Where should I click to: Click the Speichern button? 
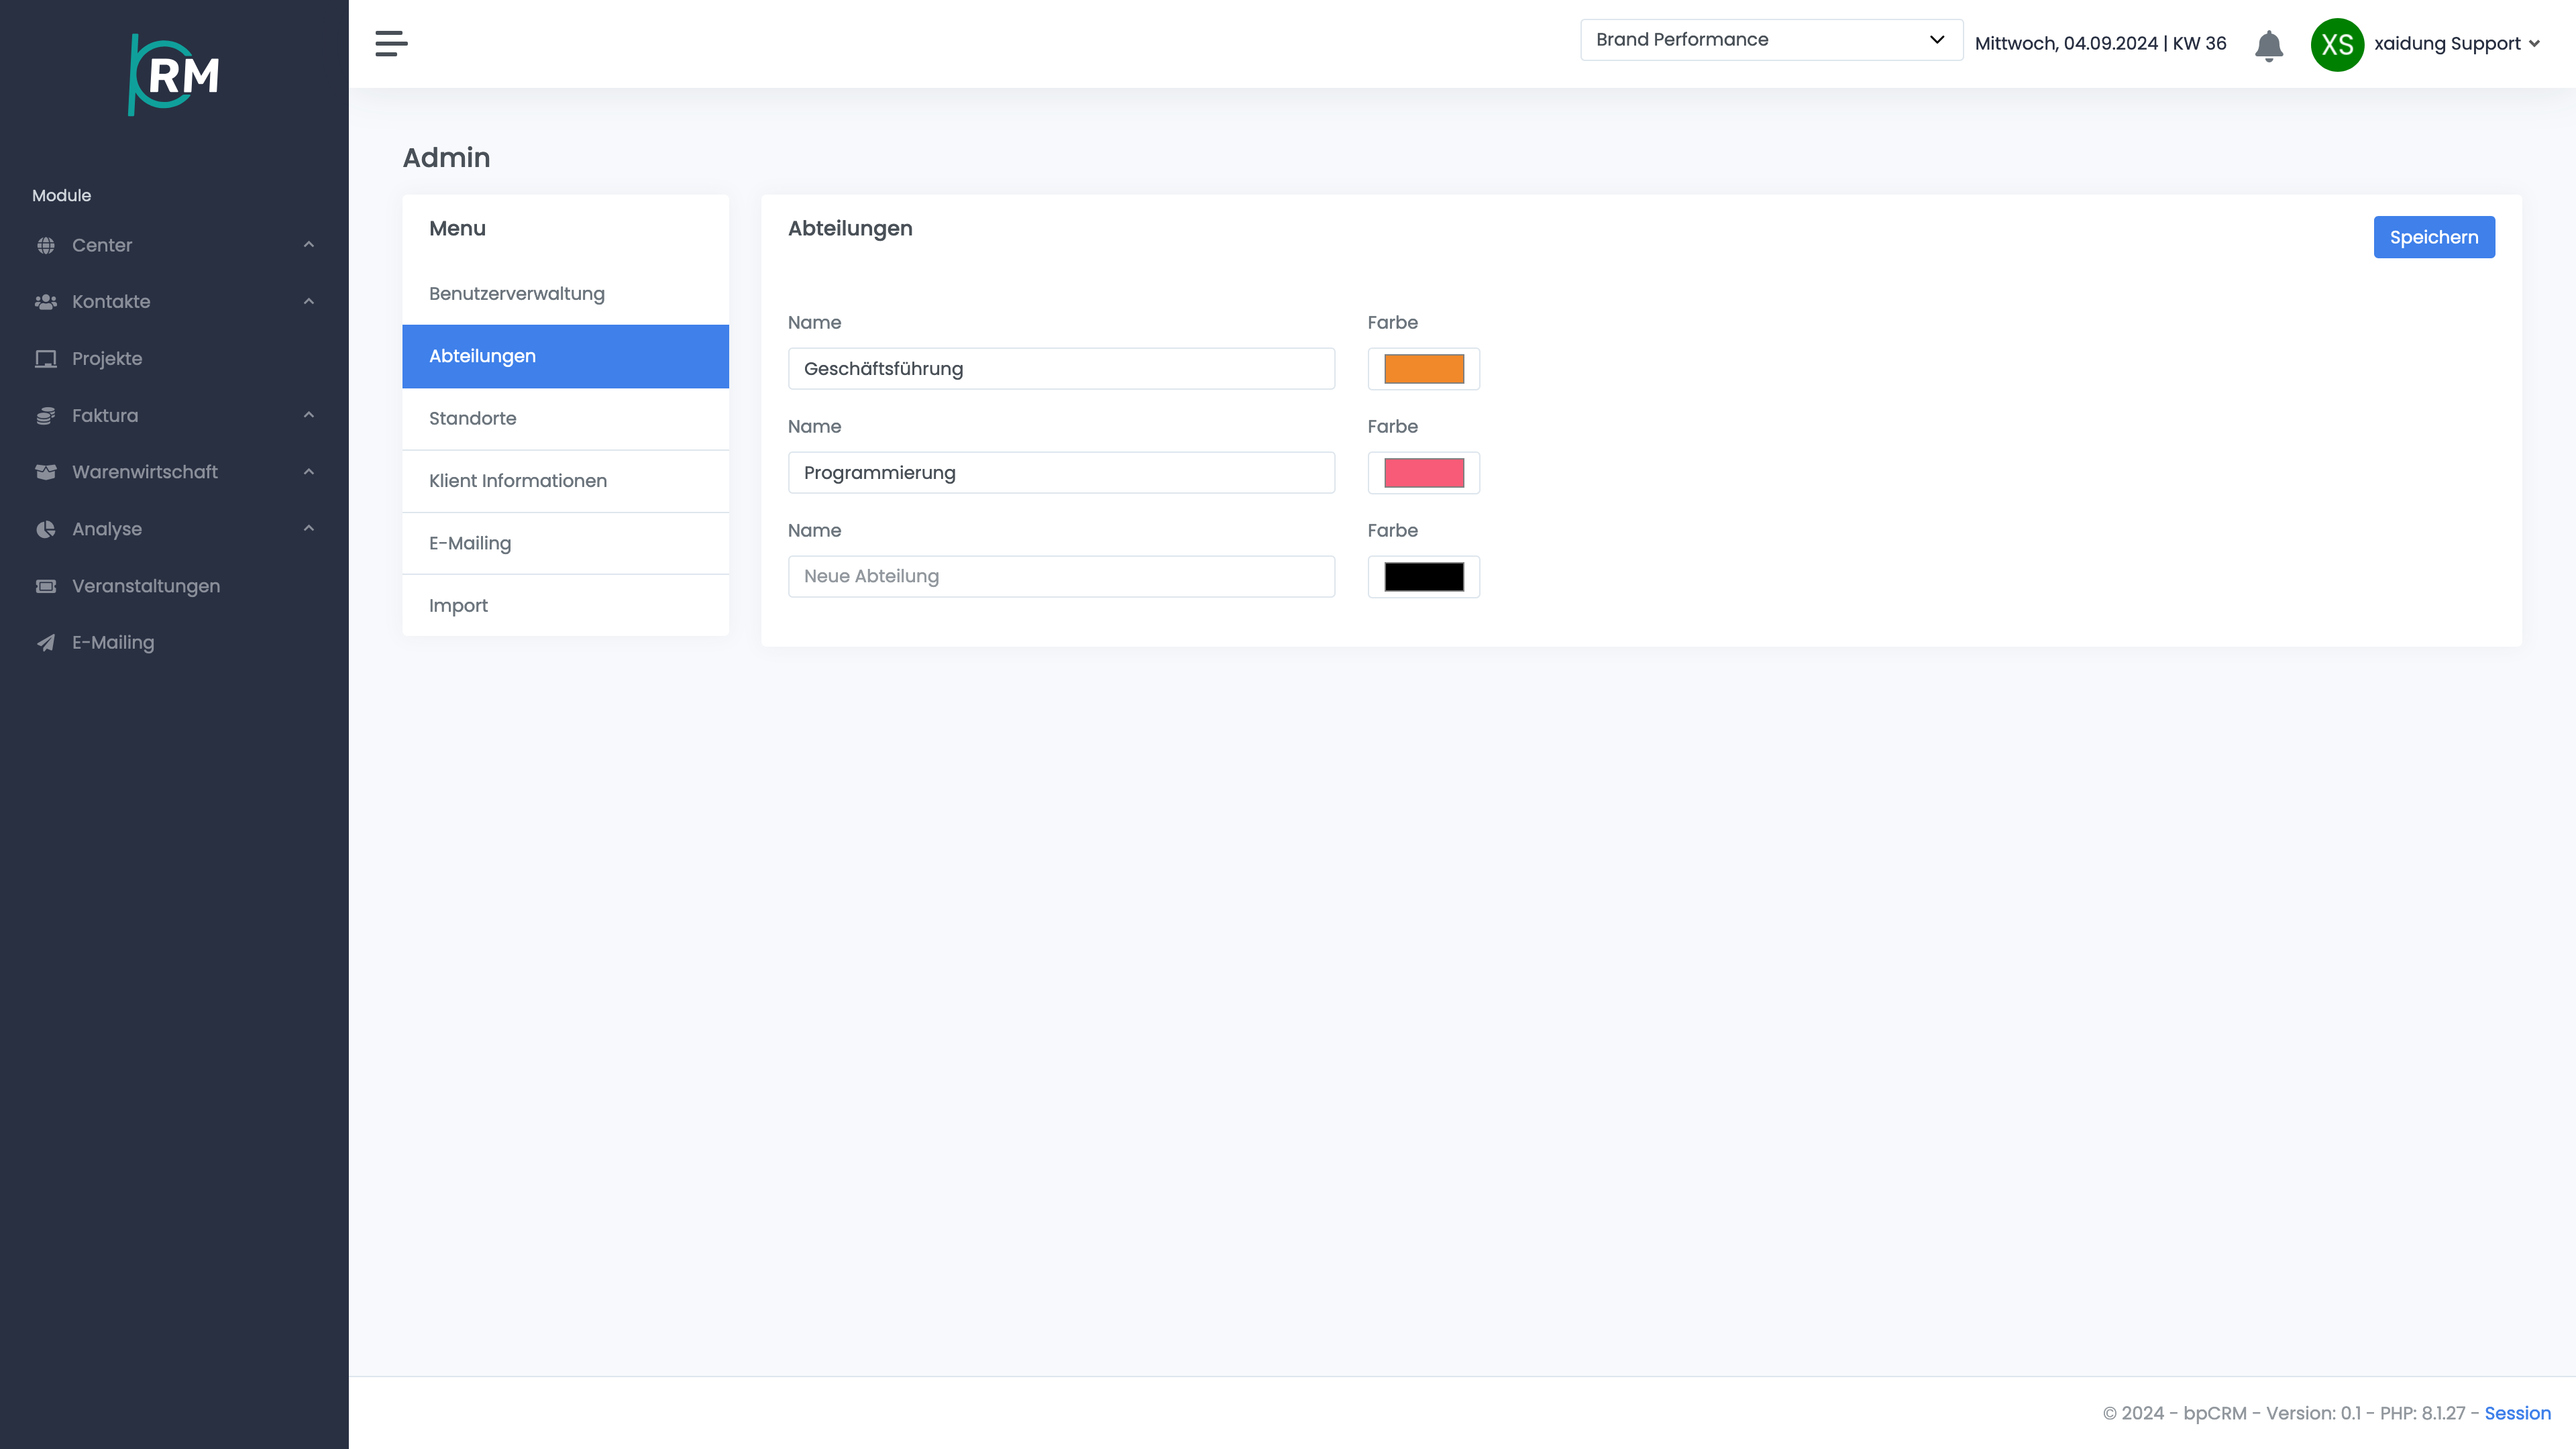pos(2434,237)
